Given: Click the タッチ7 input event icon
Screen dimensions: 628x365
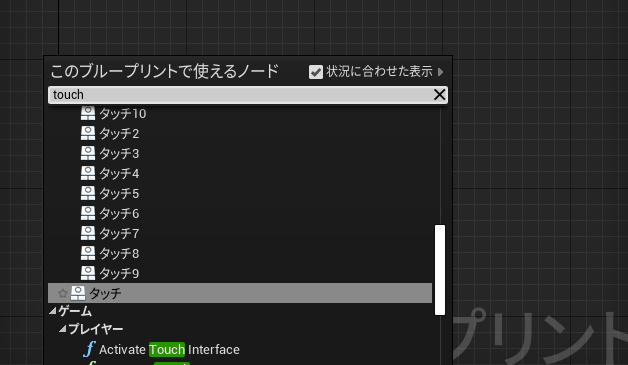Looking at the screenshot, I should click(x=88, y=233).
